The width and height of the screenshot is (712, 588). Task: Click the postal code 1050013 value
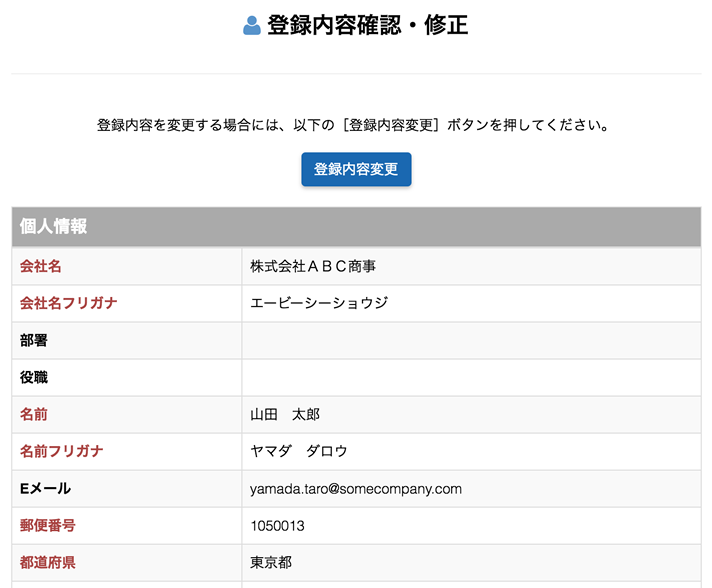277,525
